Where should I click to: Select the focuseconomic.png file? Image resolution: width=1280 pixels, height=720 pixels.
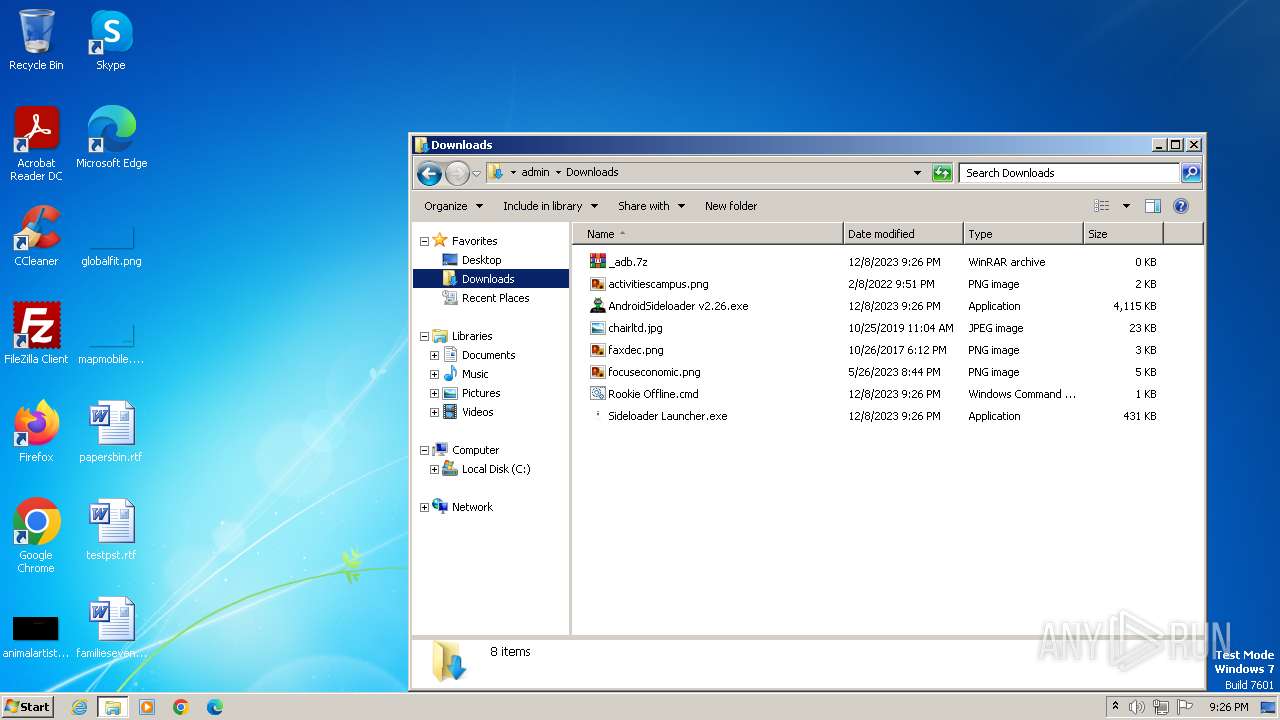click(654, 372)
